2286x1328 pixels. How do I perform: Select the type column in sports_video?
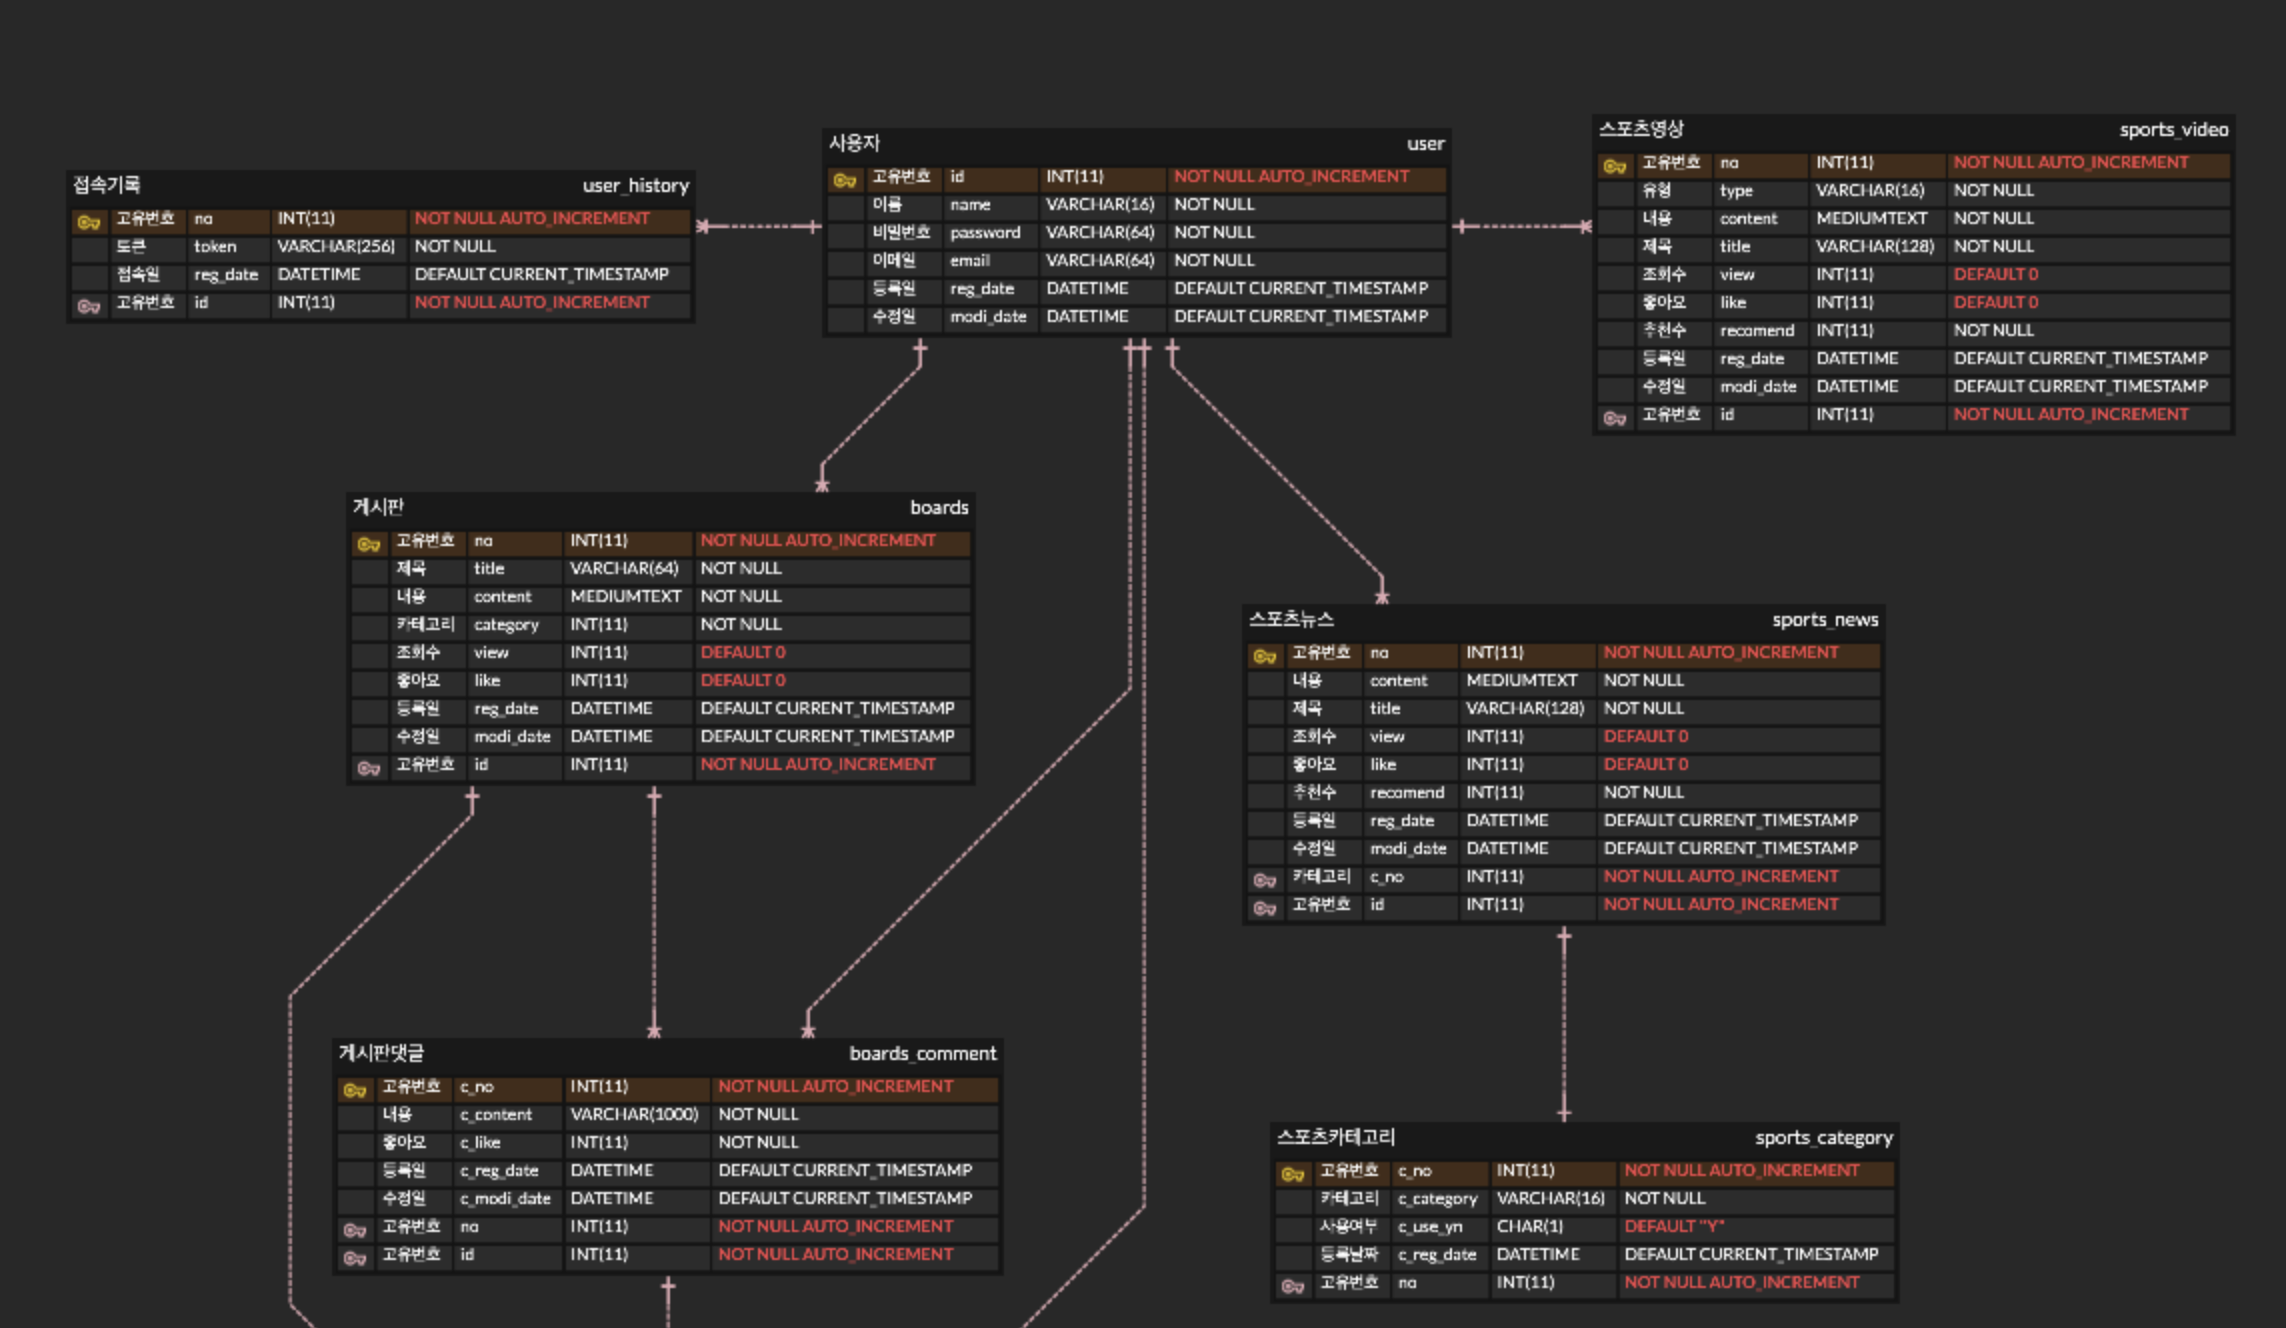click(x=1736, y=190)
